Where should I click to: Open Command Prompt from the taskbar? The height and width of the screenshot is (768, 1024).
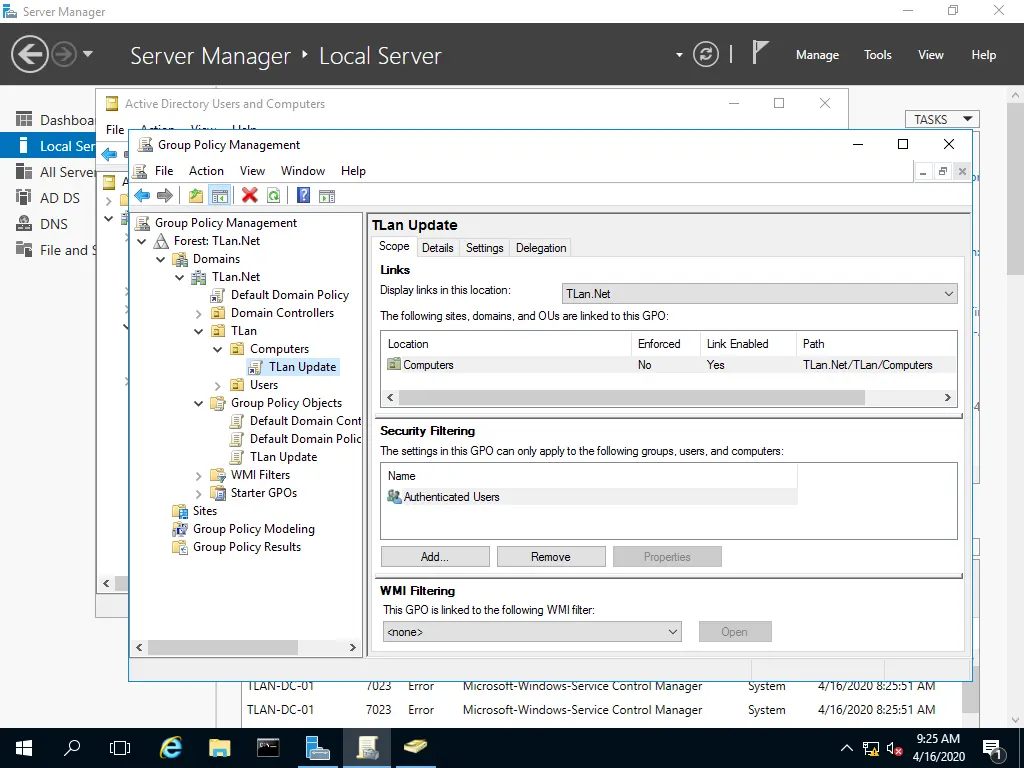tap(268, 748)
